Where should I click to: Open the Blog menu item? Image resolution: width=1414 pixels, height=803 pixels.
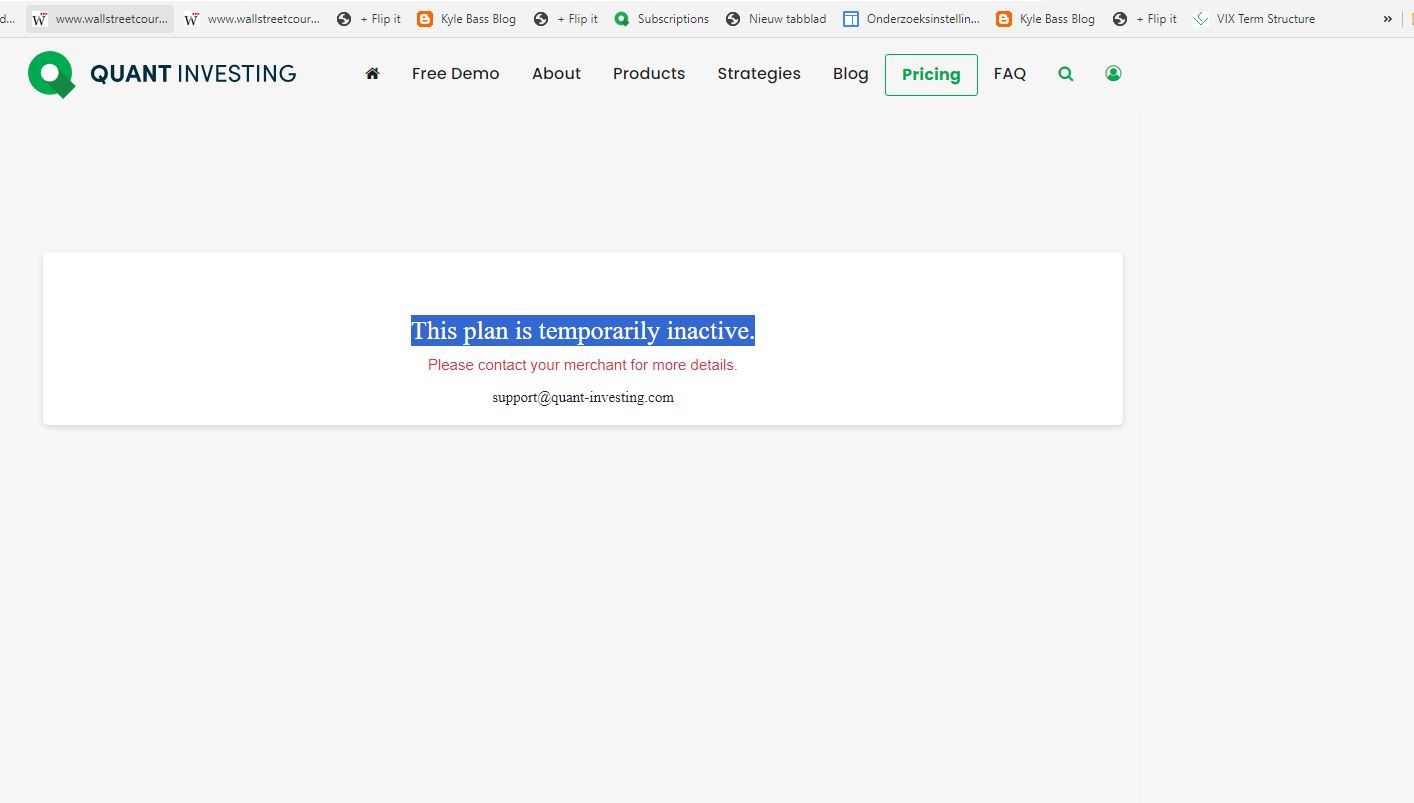pos(851,74)
